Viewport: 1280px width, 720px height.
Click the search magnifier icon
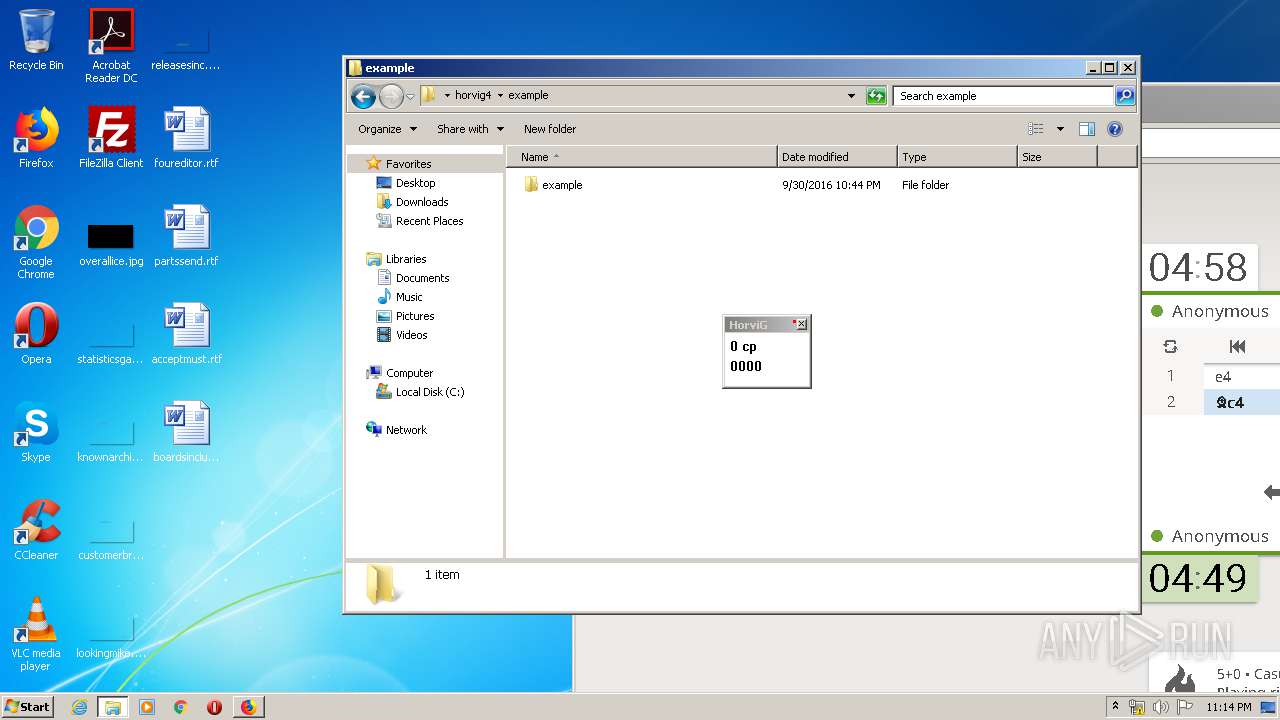click(x=1125, y=96)
